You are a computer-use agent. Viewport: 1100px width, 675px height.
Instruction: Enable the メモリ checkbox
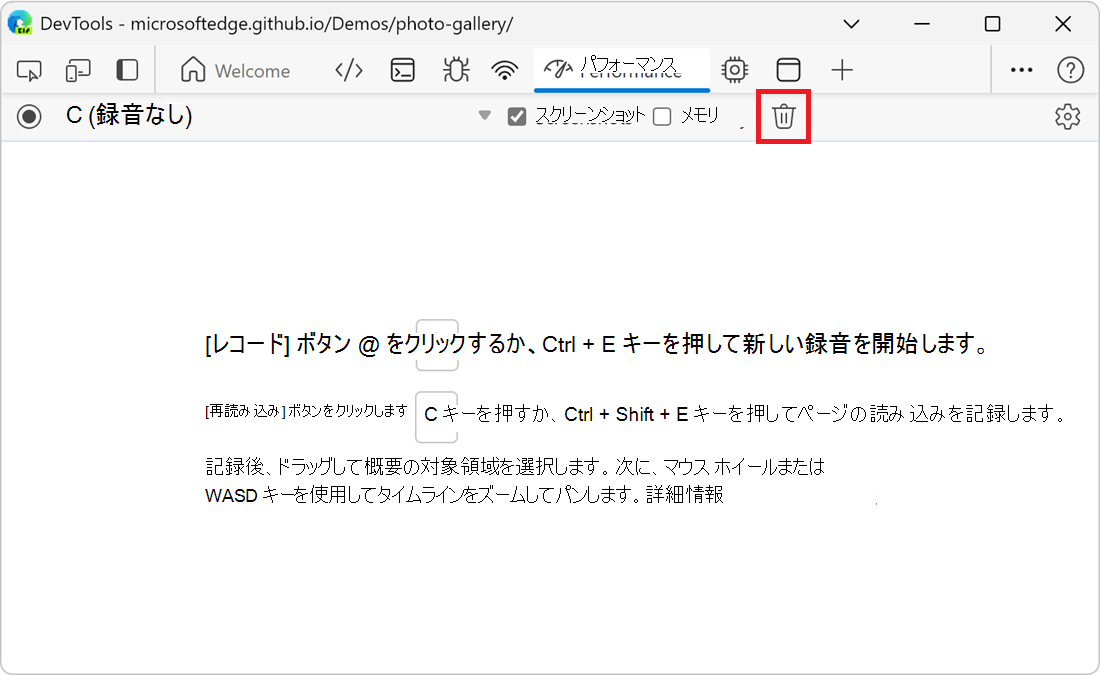coord(661,116)
